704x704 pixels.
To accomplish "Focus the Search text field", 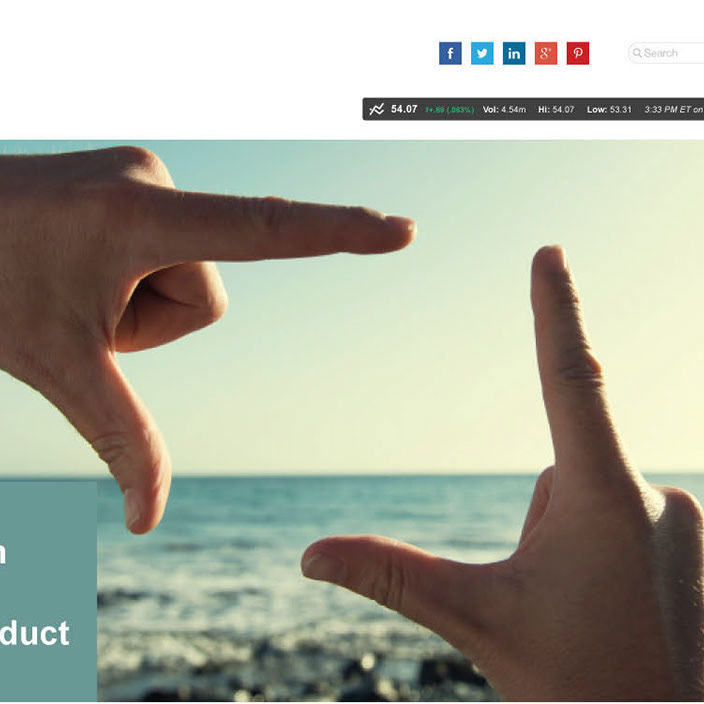I will 666,53.
